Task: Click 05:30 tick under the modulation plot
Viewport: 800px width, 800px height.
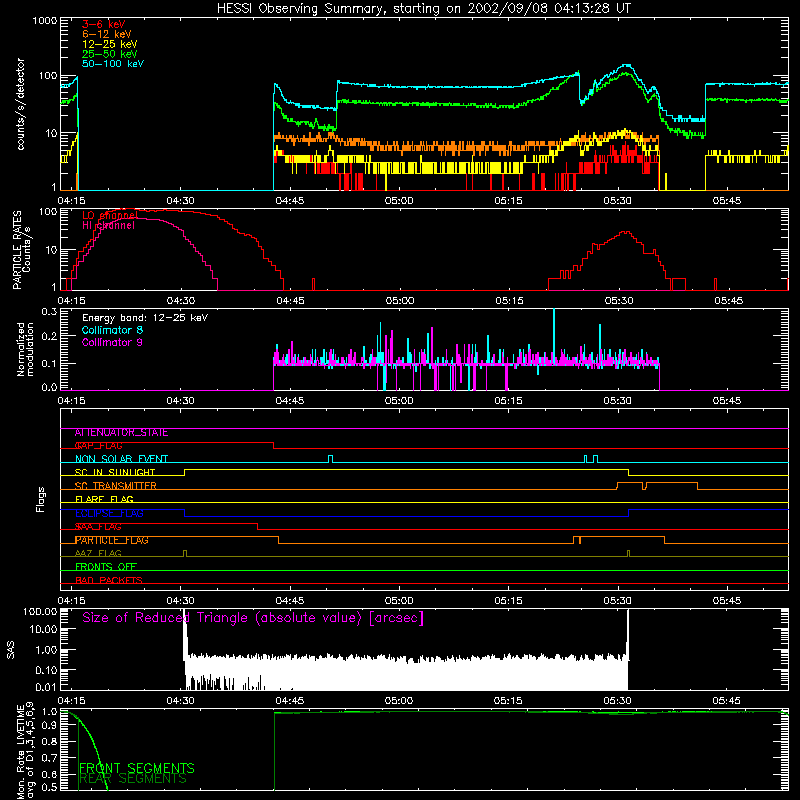Action: tap(618, 401)
